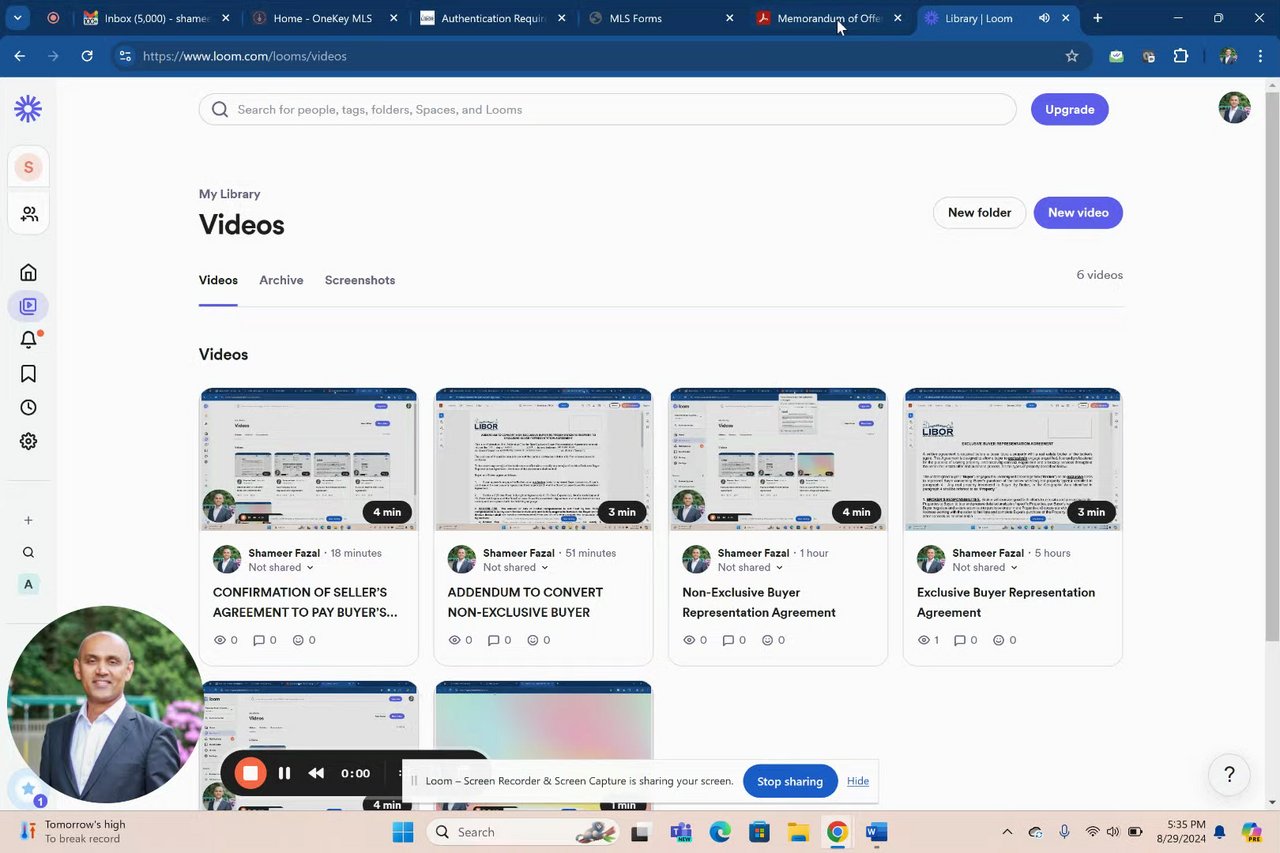Click the Loom search field

coord(608,109)
